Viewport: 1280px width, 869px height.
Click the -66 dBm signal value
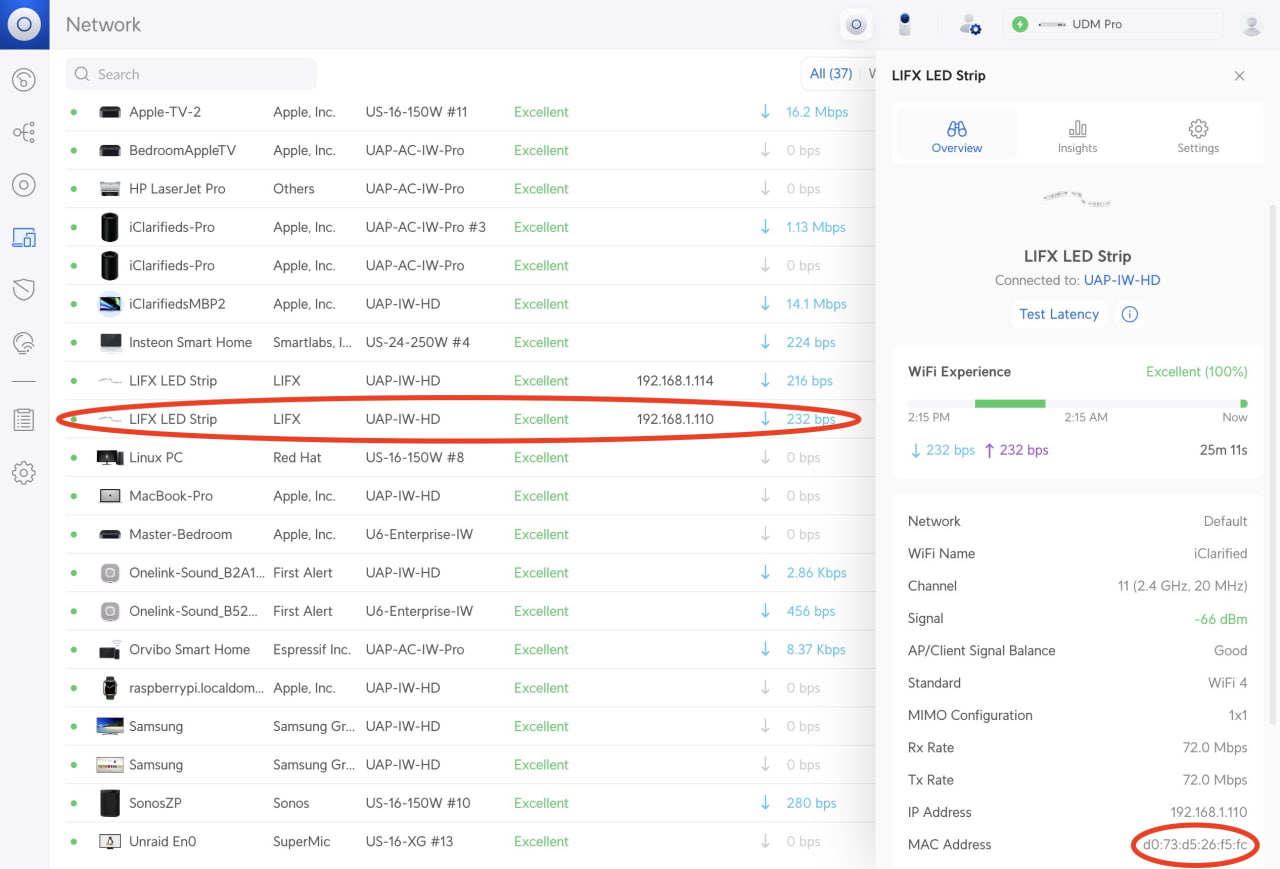[x=1221, y=619]
